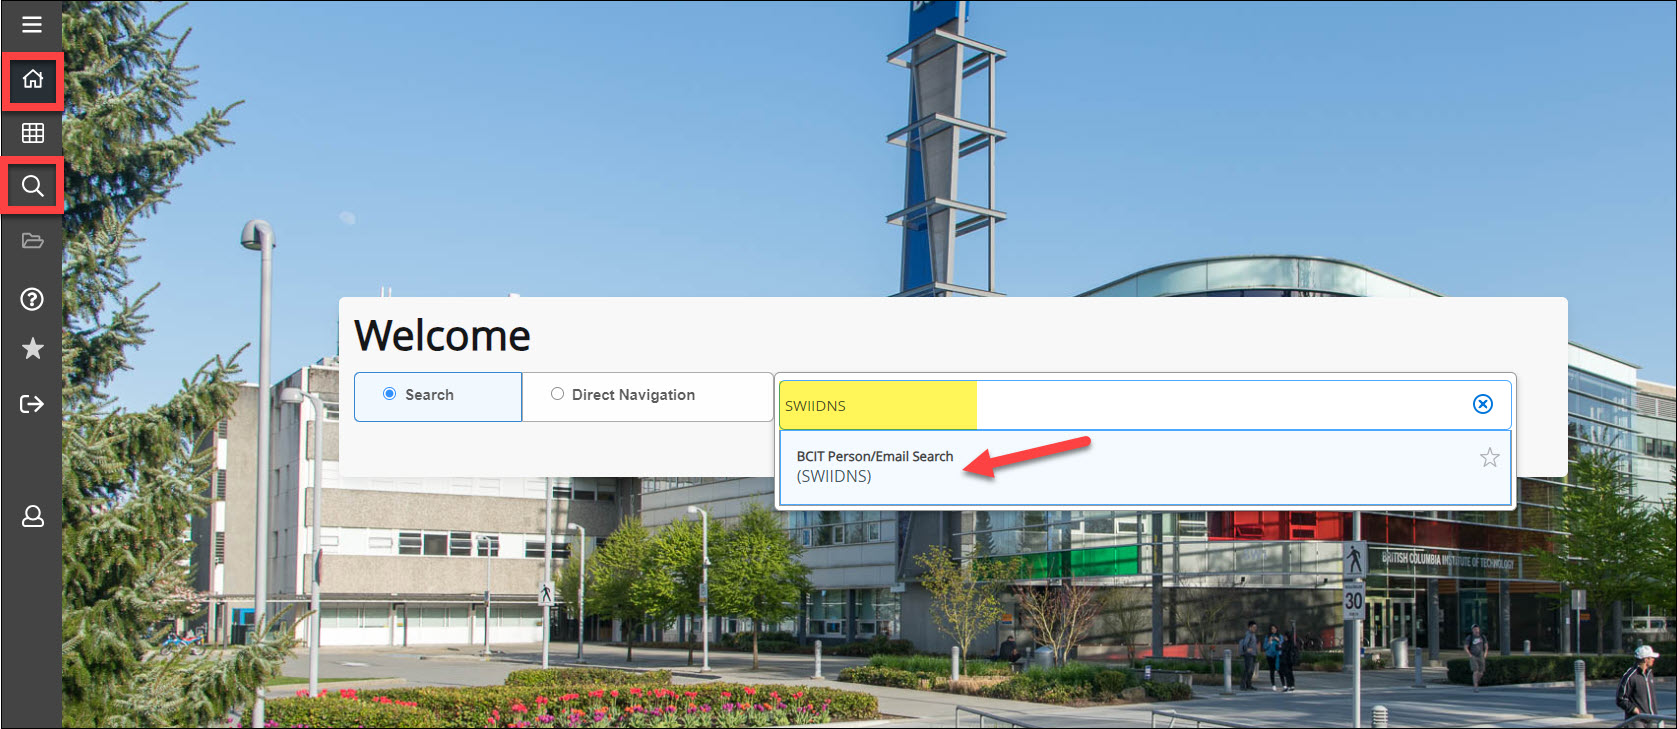Go to the Home dashboard icon
This screenshot has width=1677, height=729.
pos(33,79)
